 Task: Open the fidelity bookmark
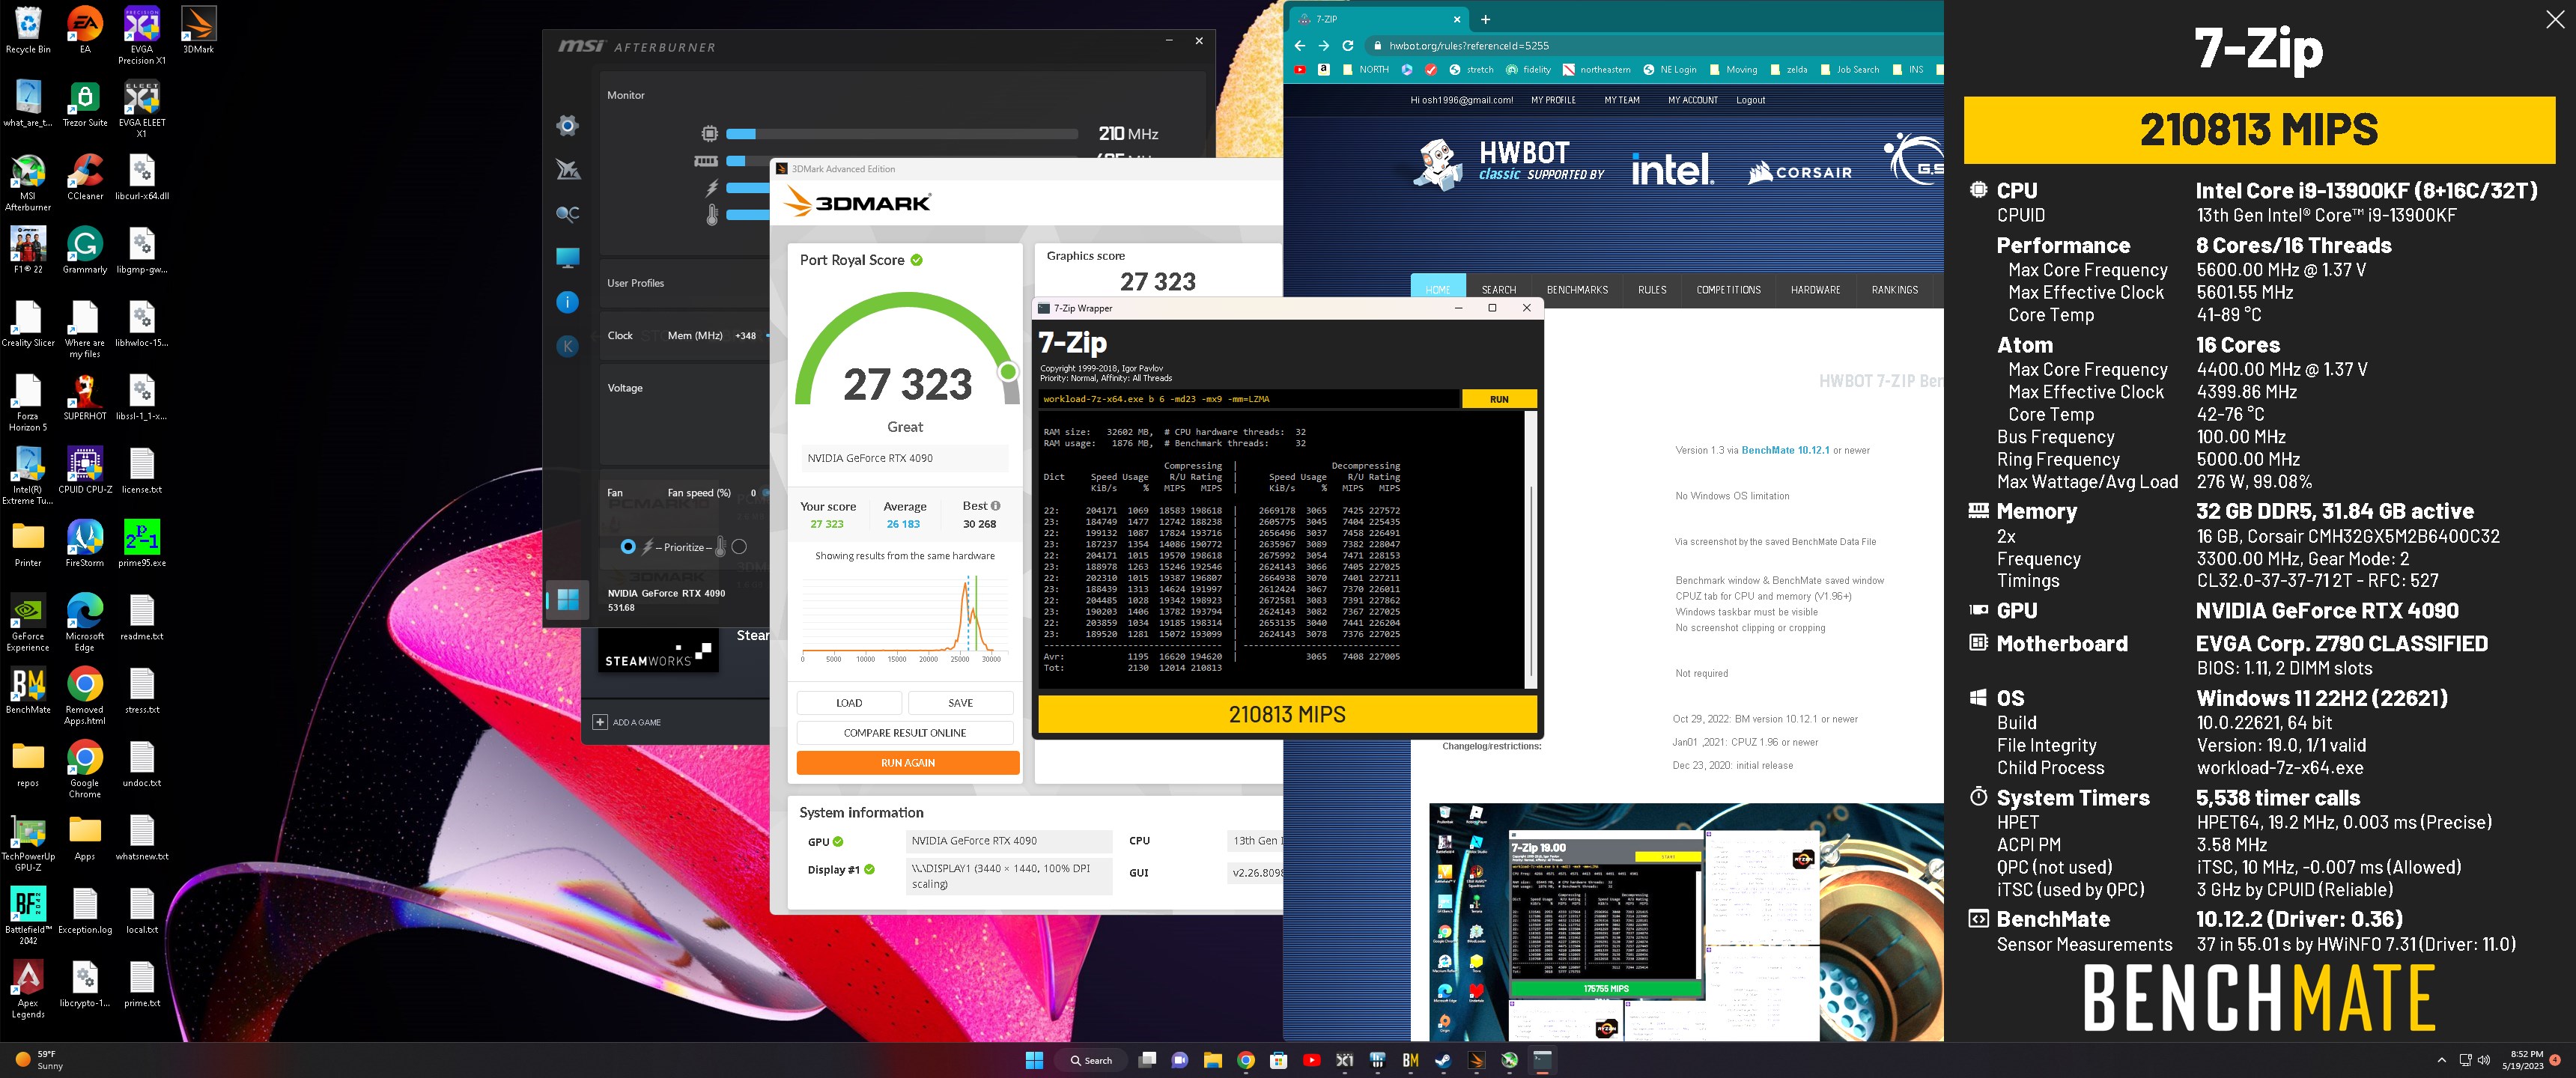(x=1528, y=70)
